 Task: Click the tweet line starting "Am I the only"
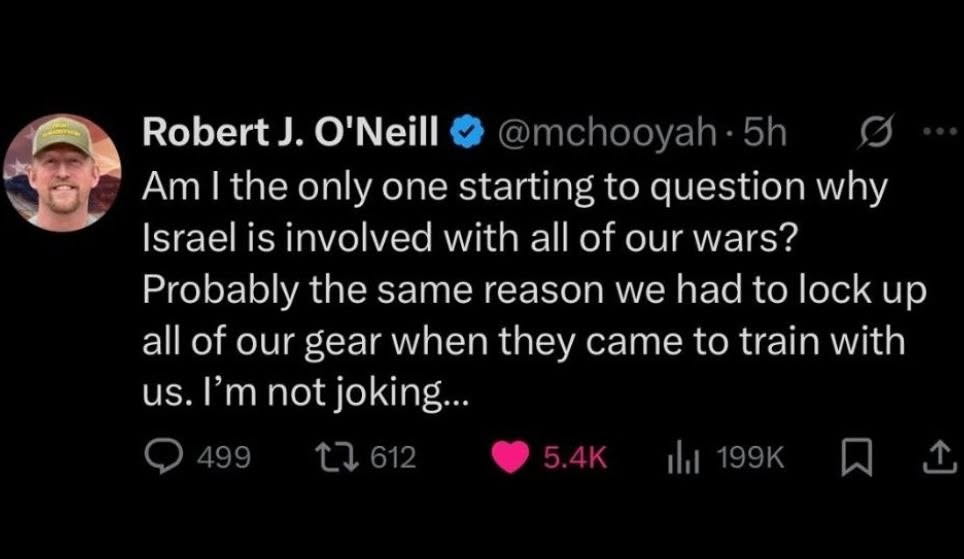tap(514, 187)
